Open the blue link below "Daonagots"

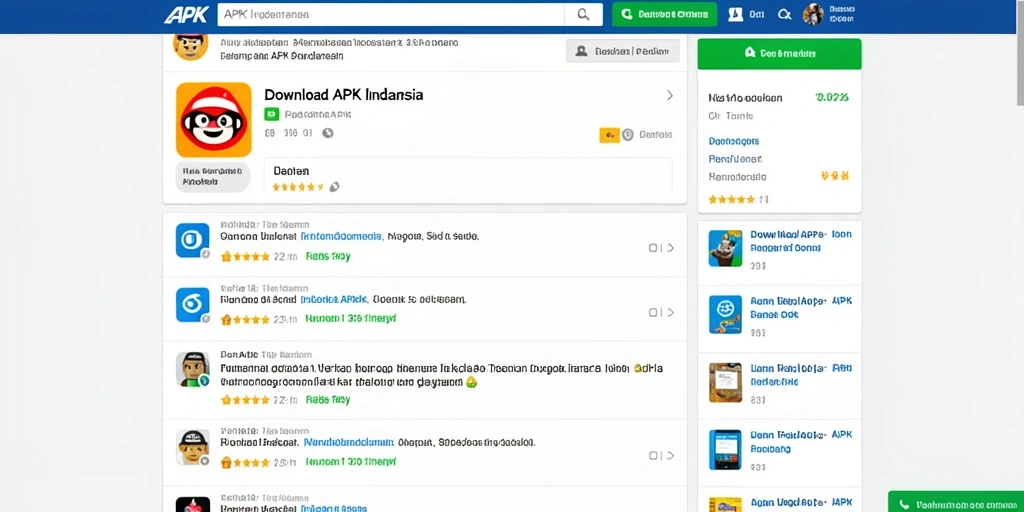(735, 159)
